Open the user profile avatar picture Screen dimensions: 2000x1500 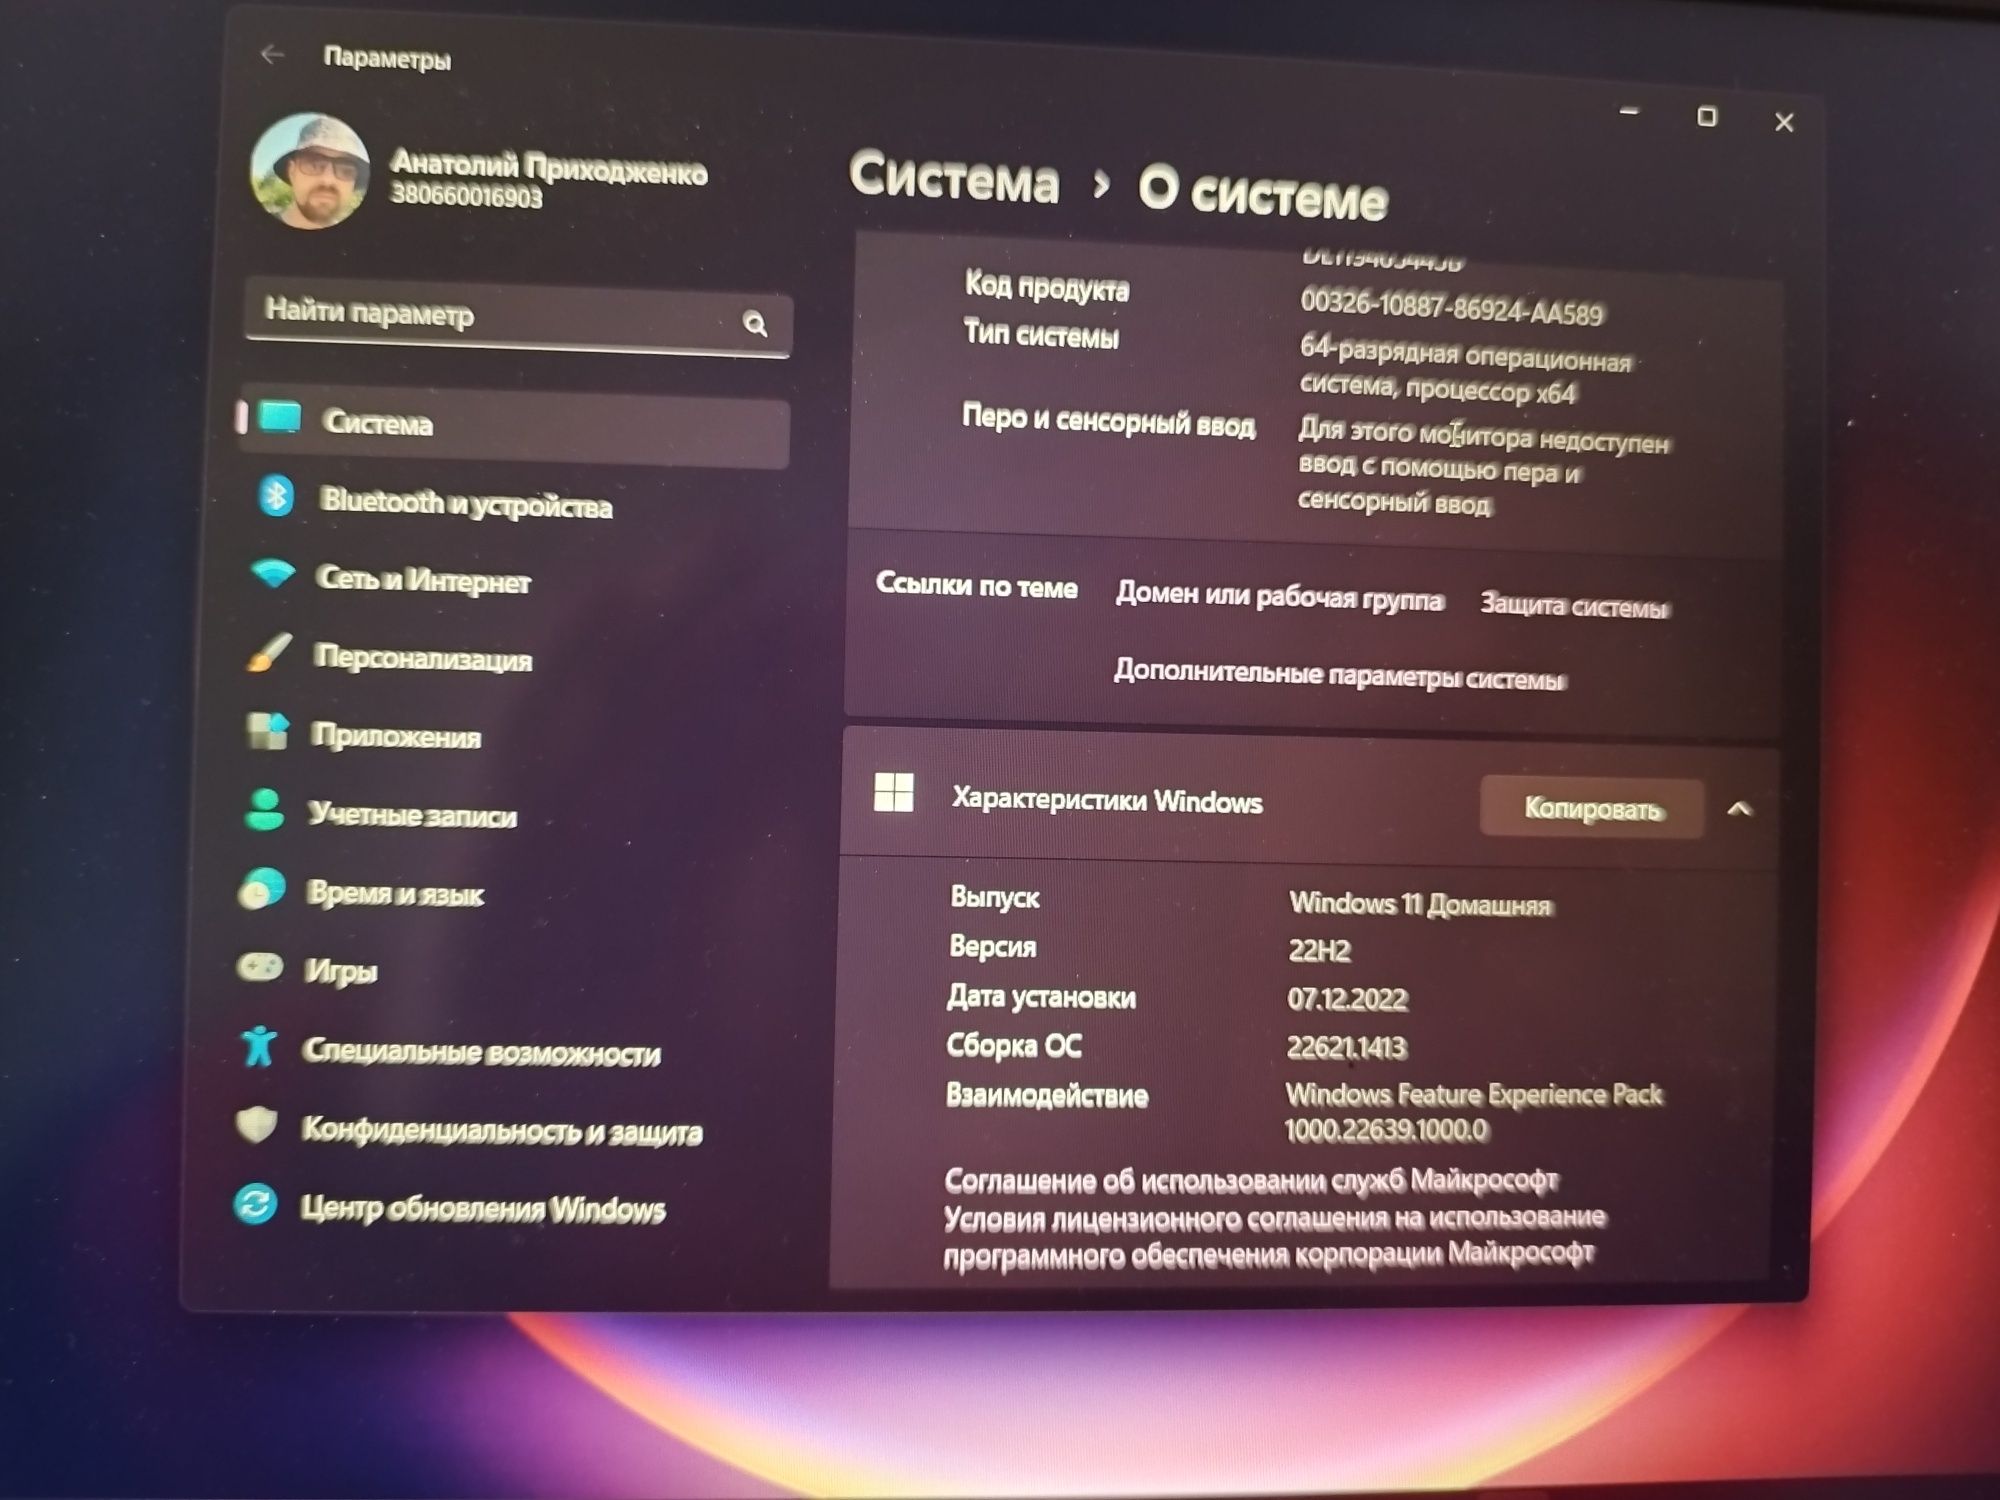309,171
